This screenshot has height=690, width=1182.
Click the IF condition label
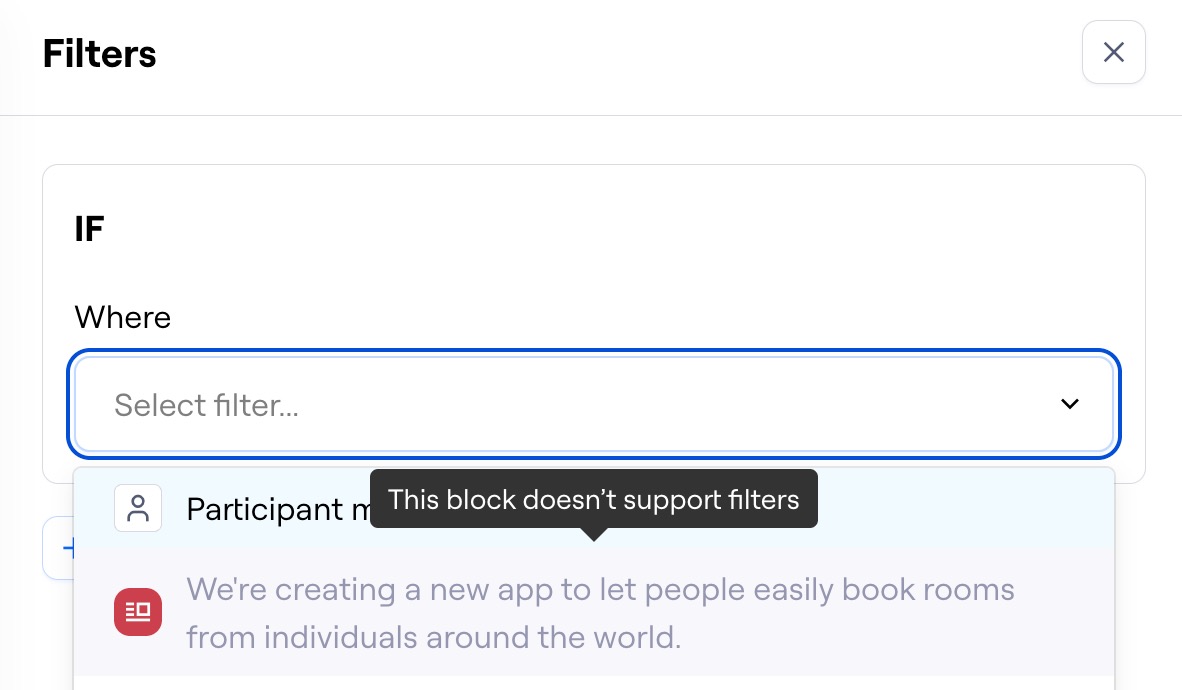pyautogui.click(x=89, y=229)
